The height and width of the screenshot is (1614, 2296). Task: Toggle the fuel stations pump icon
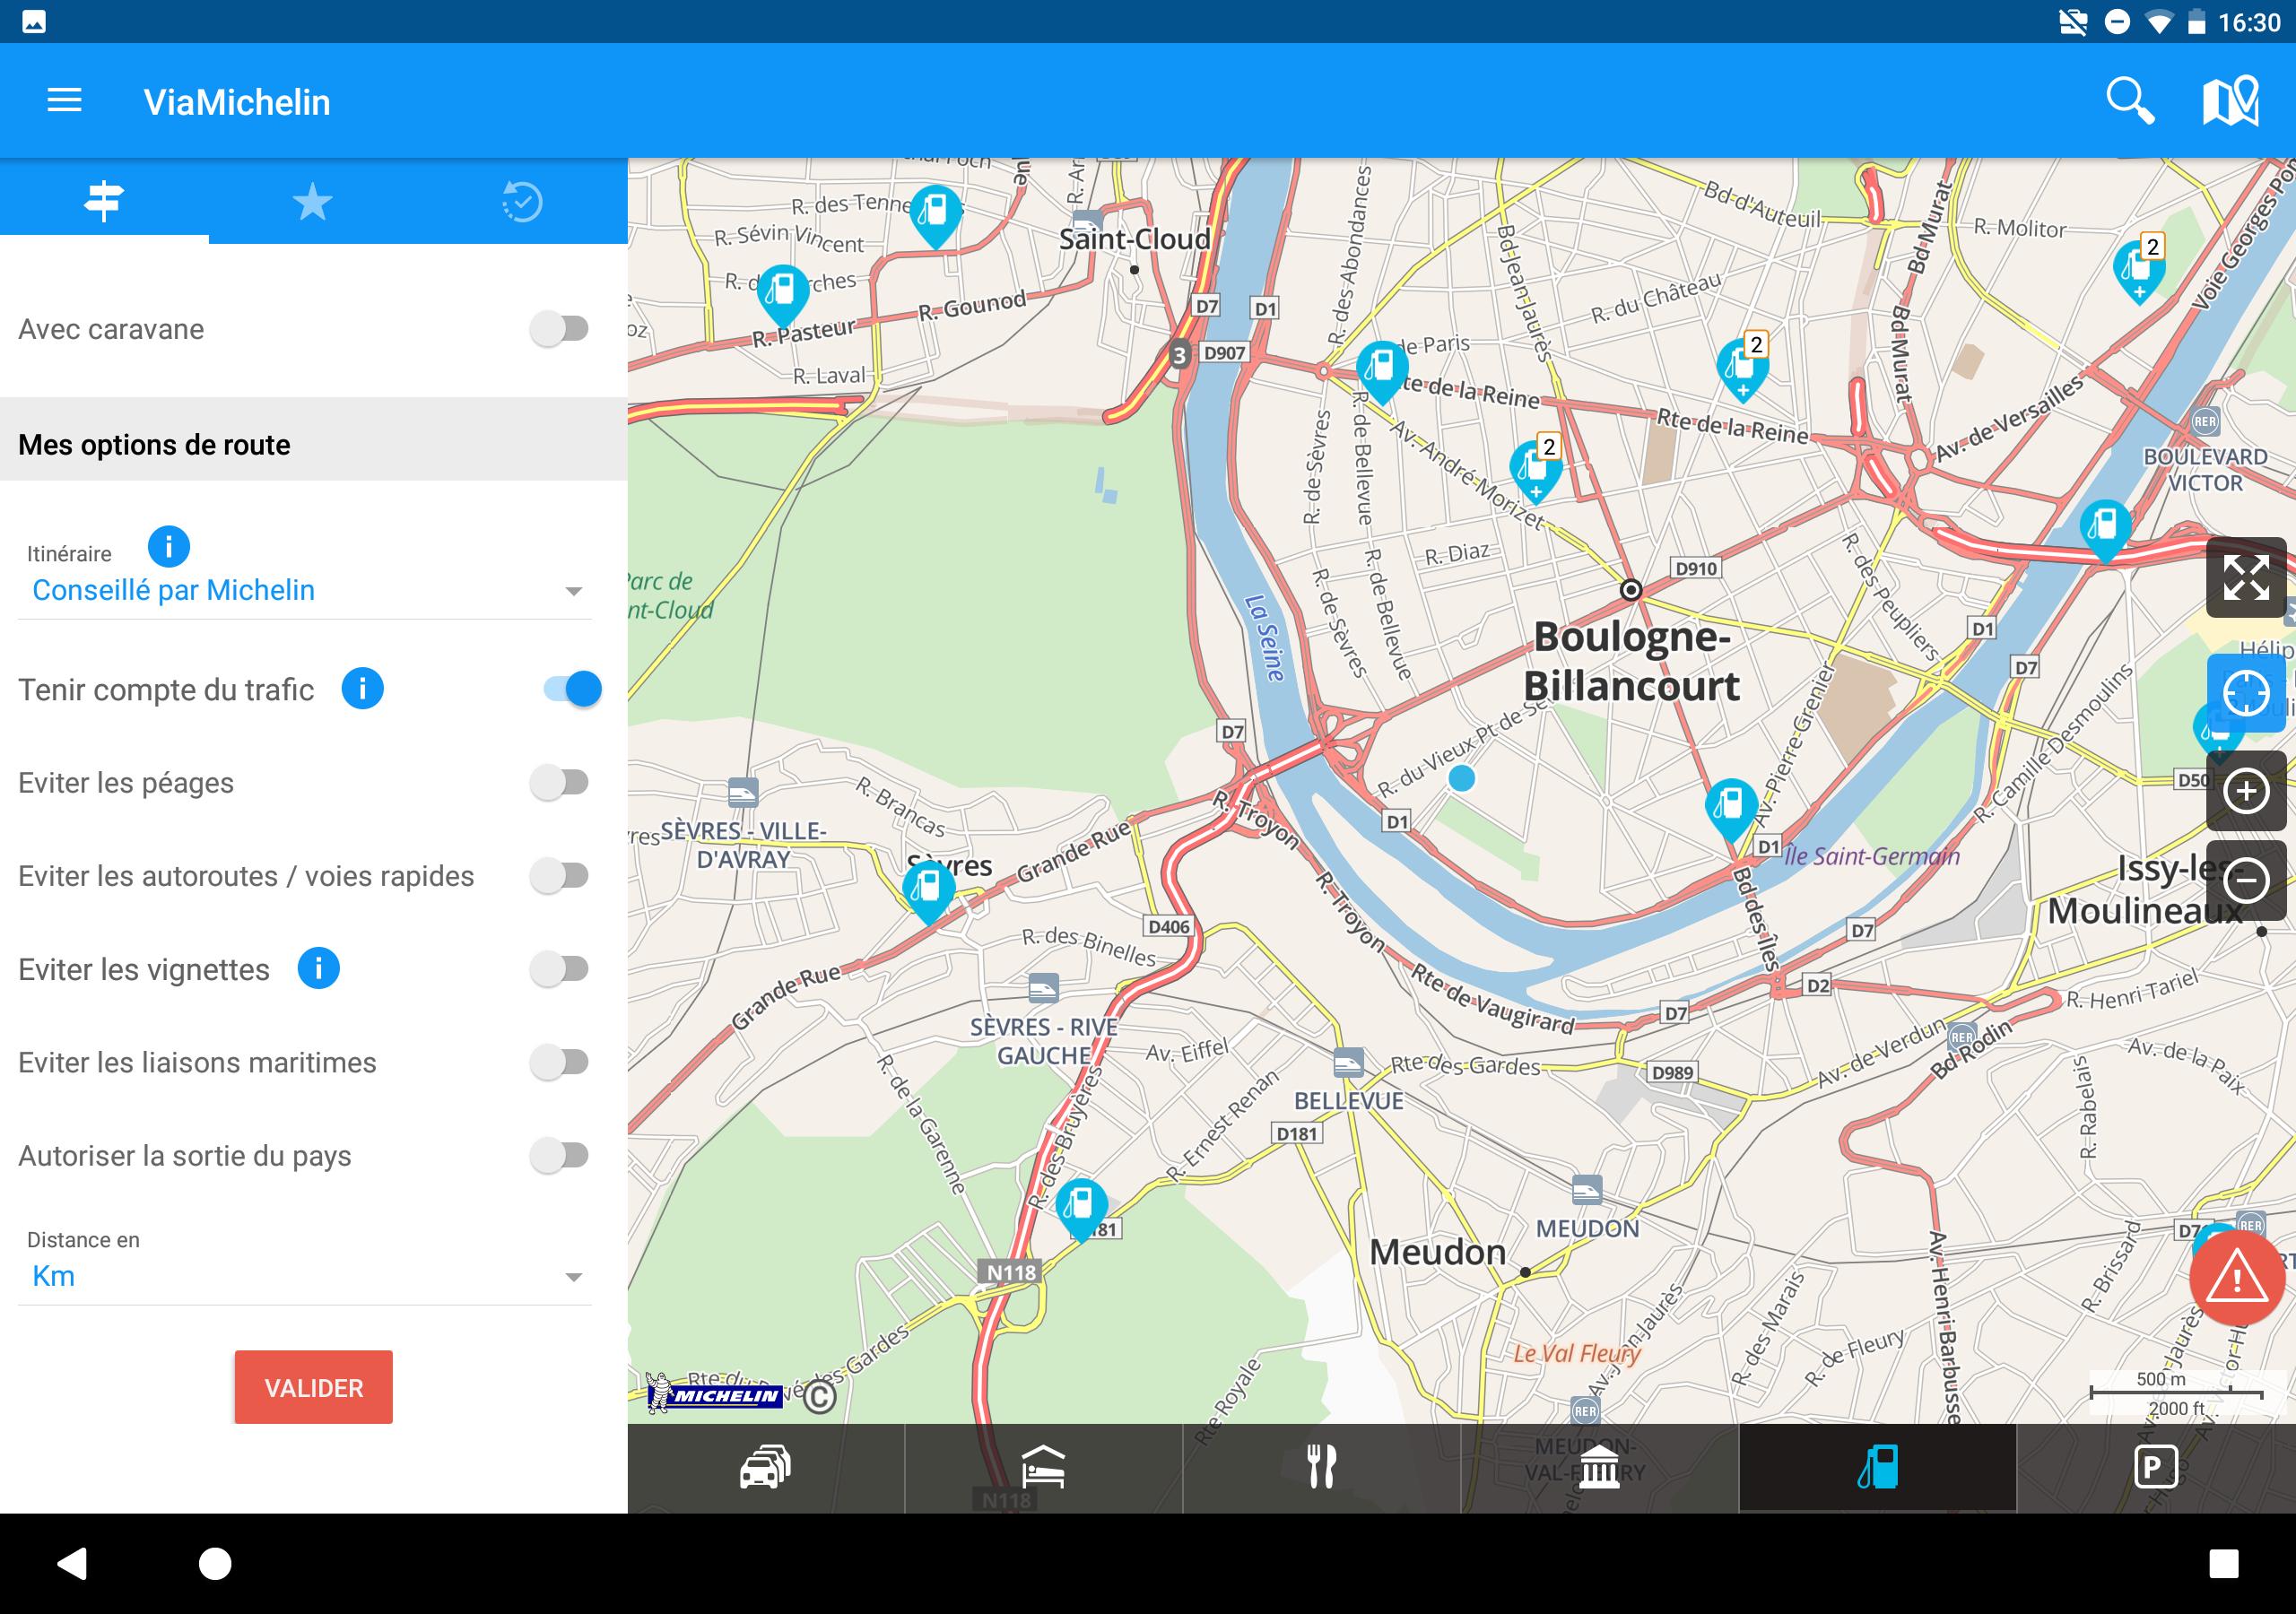click(1877, 1468)
